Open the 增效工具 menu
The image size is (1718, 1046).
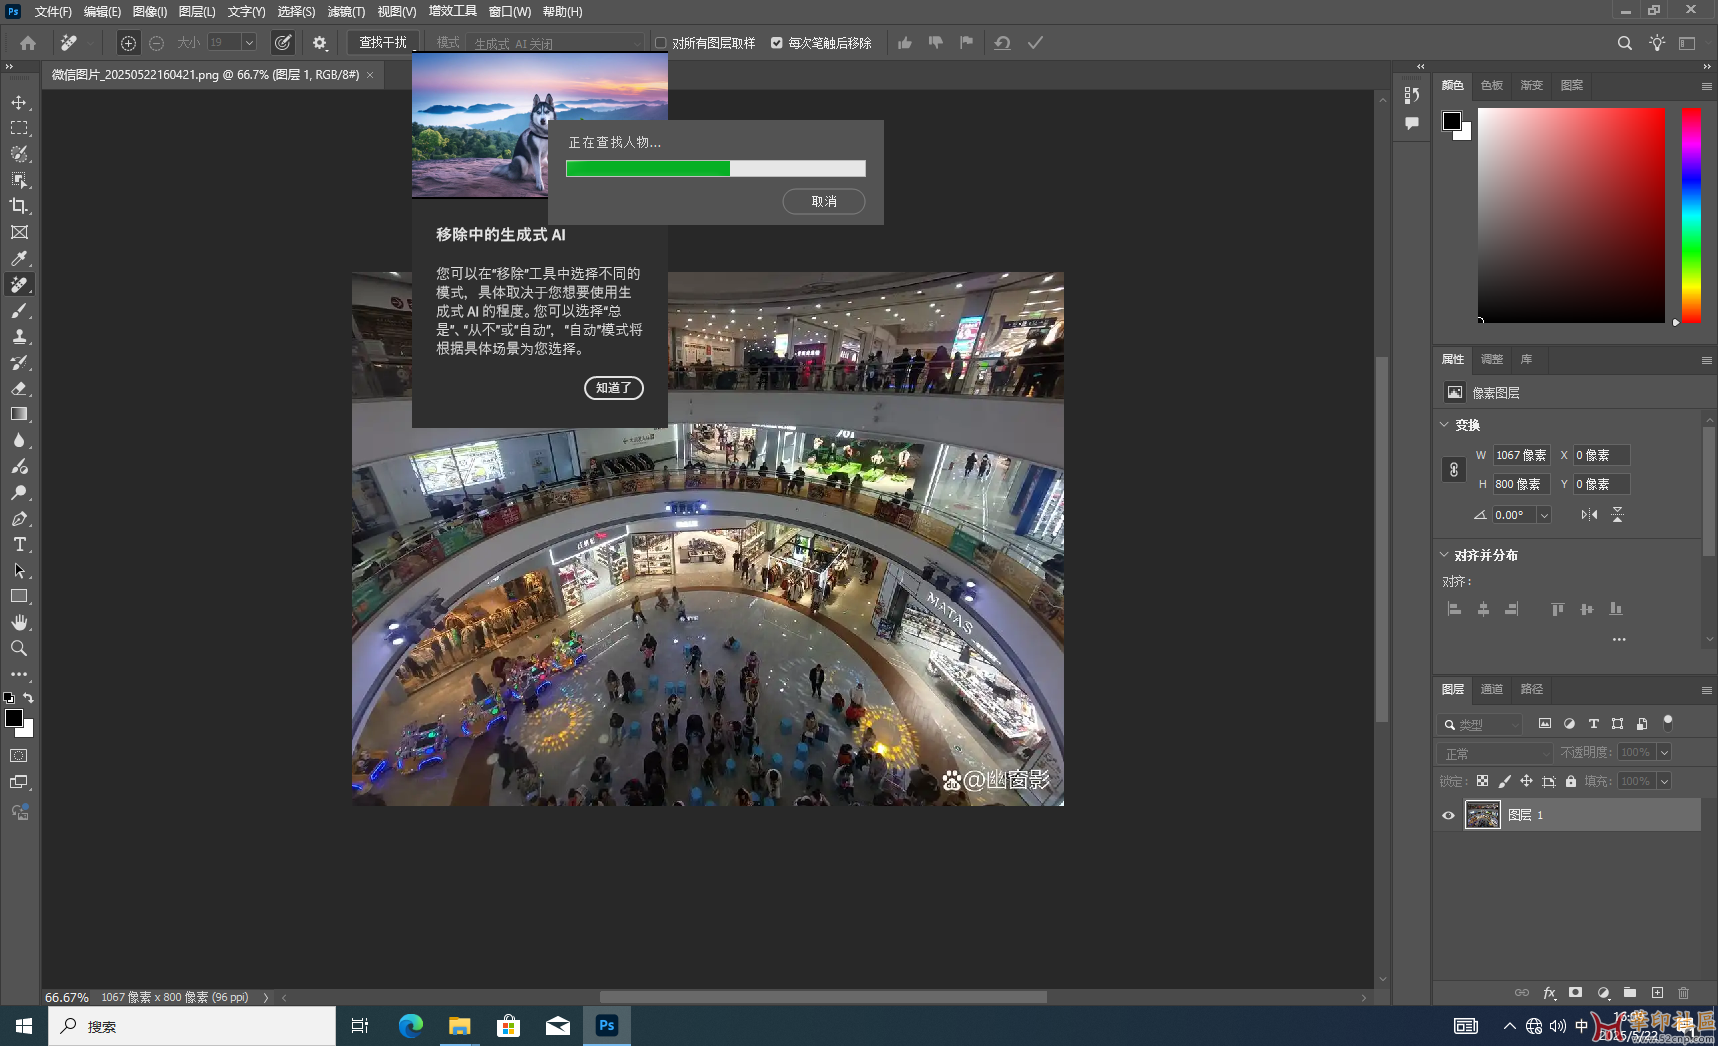pyautogui.click(x=453, y=11)
